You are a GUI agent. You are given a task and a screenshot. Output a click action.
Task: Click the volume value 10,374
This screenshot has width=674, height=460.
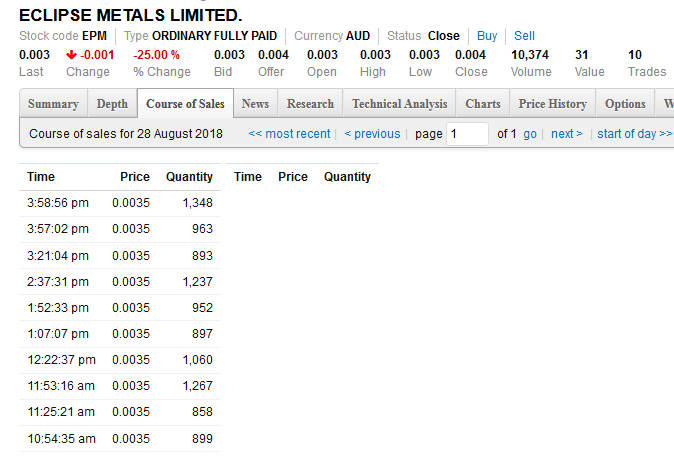click(530, 55)
